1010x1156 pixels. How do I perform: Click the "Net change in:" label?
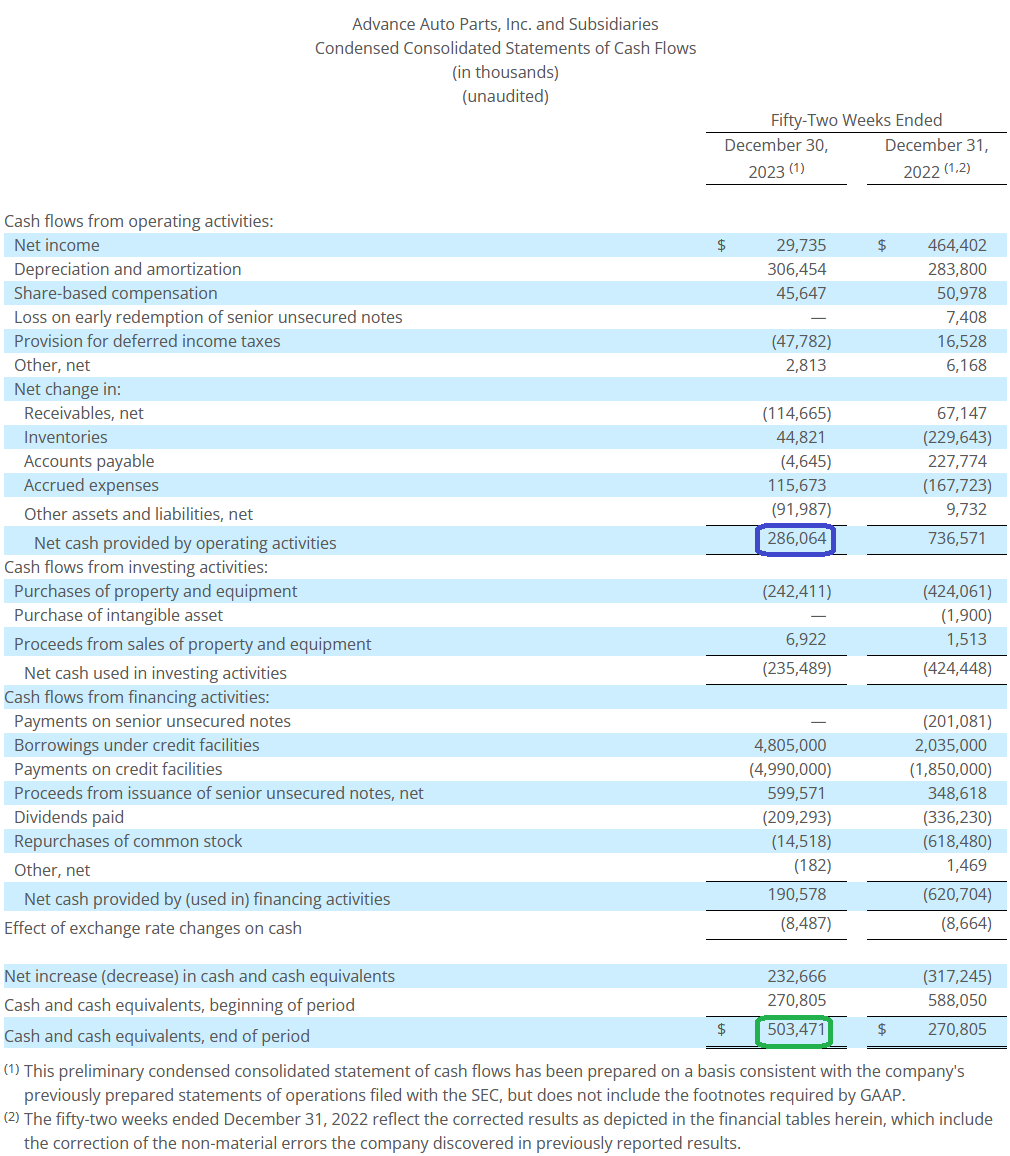coord(67,389)
